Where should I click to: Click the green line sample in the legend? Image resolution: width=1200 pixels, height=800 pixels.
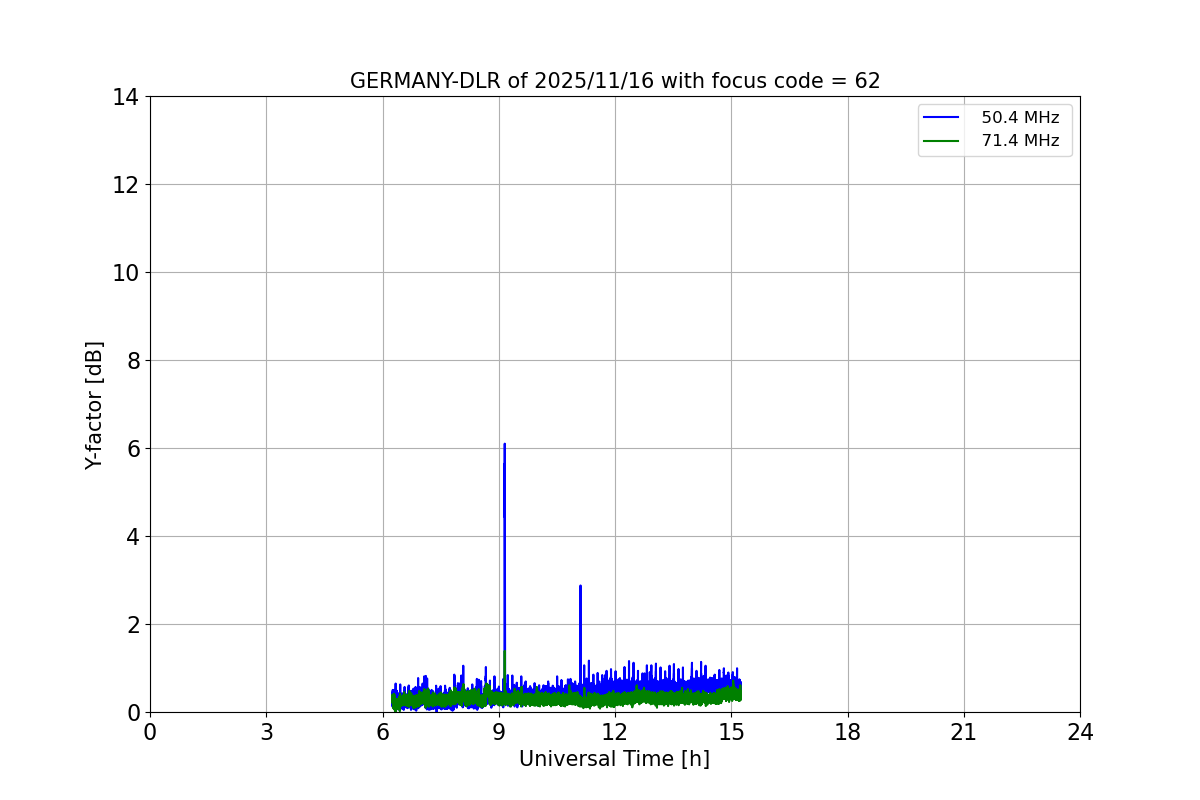point(942,141)
